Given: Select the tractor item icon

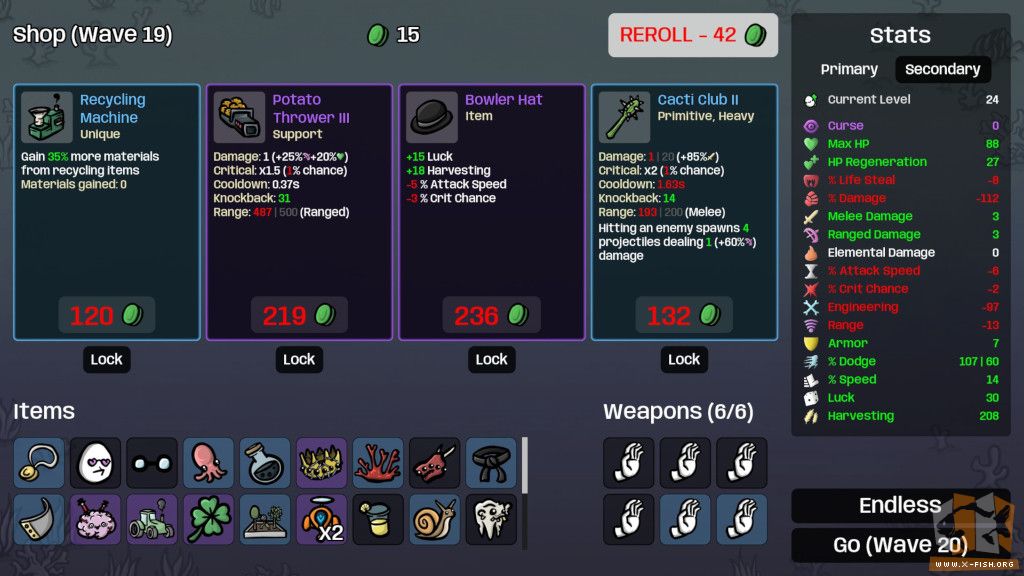Looking at the screenshot, I should [152, 520].
